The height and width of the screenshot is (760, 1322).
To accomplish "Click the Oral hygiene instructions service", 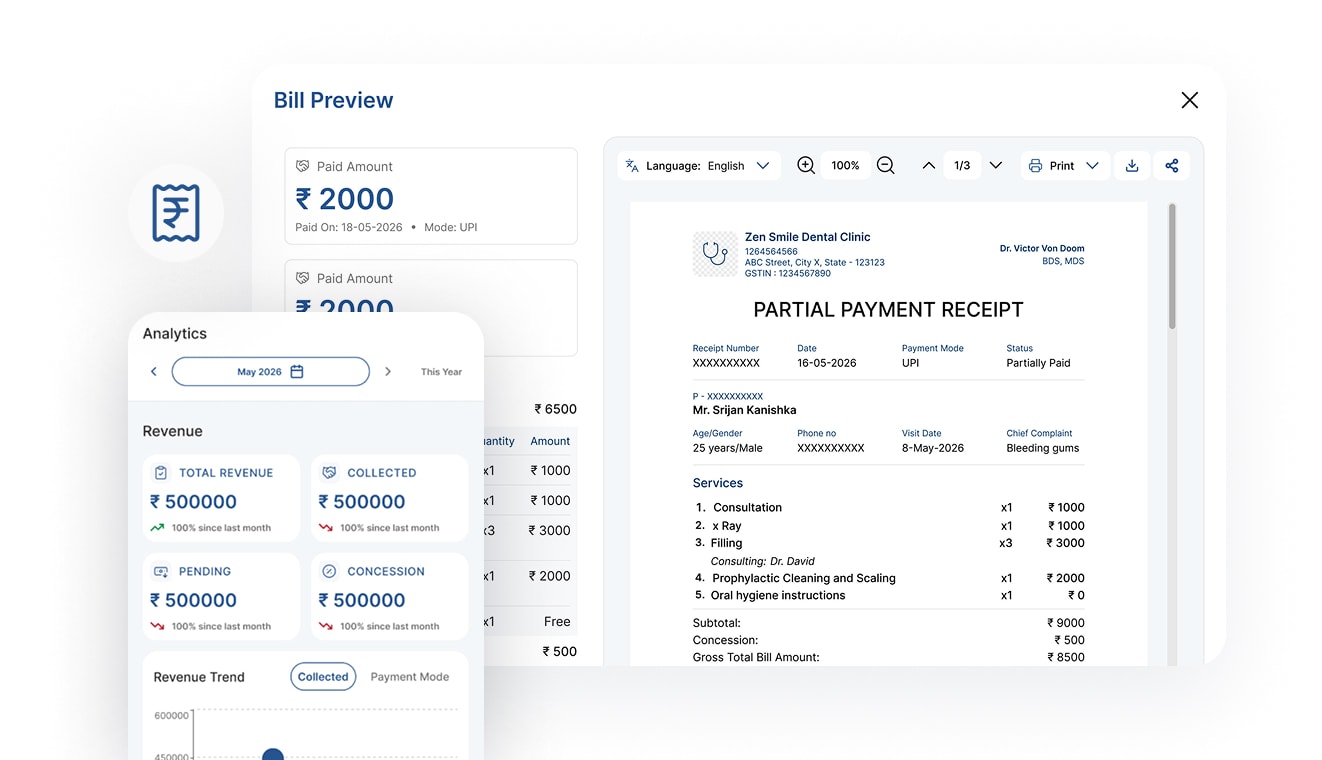I will [778, 596].
